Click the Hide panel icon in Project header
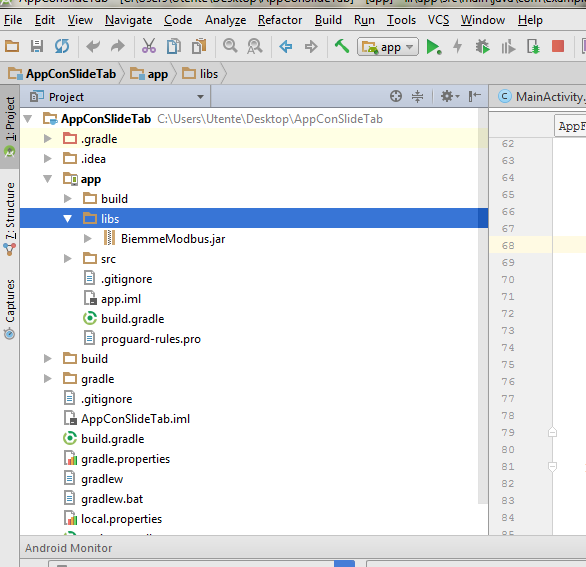This screenshot has height=567, width=586. pyautogui.click(x=475, y=96)
